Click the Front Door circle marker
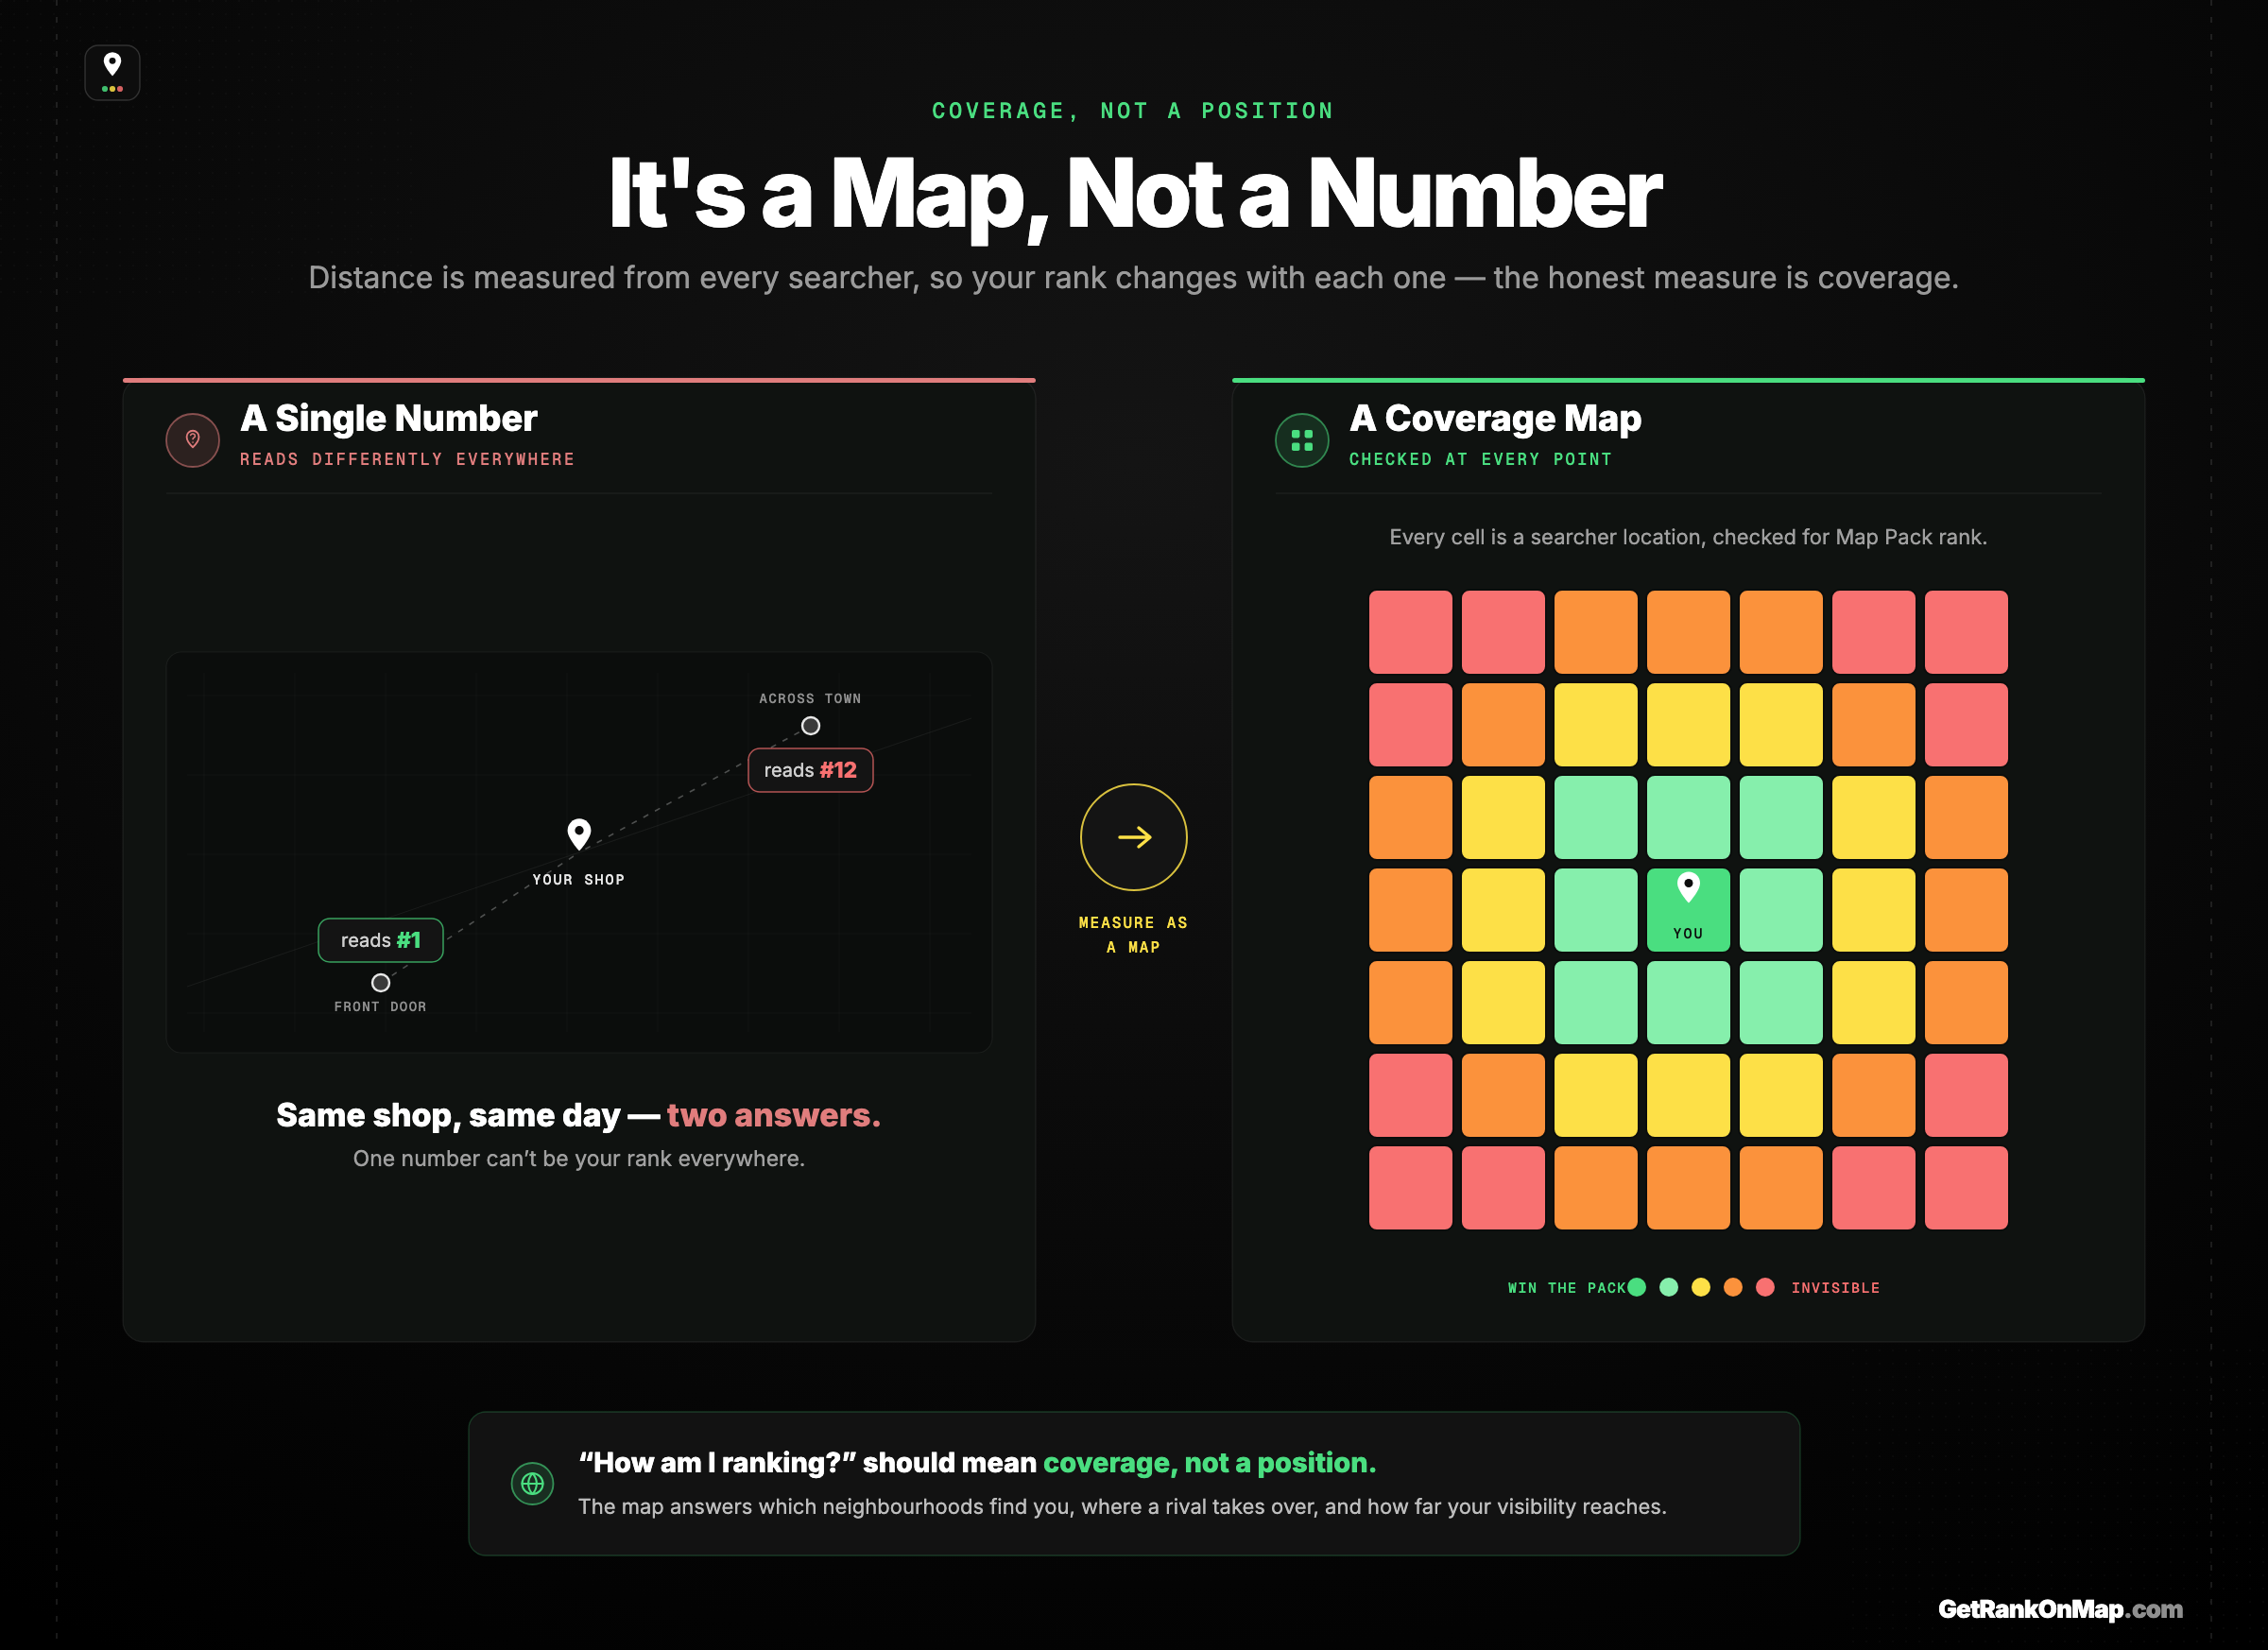The width and height of the screenshot is (2268, 1650). (x=380, y=982)
